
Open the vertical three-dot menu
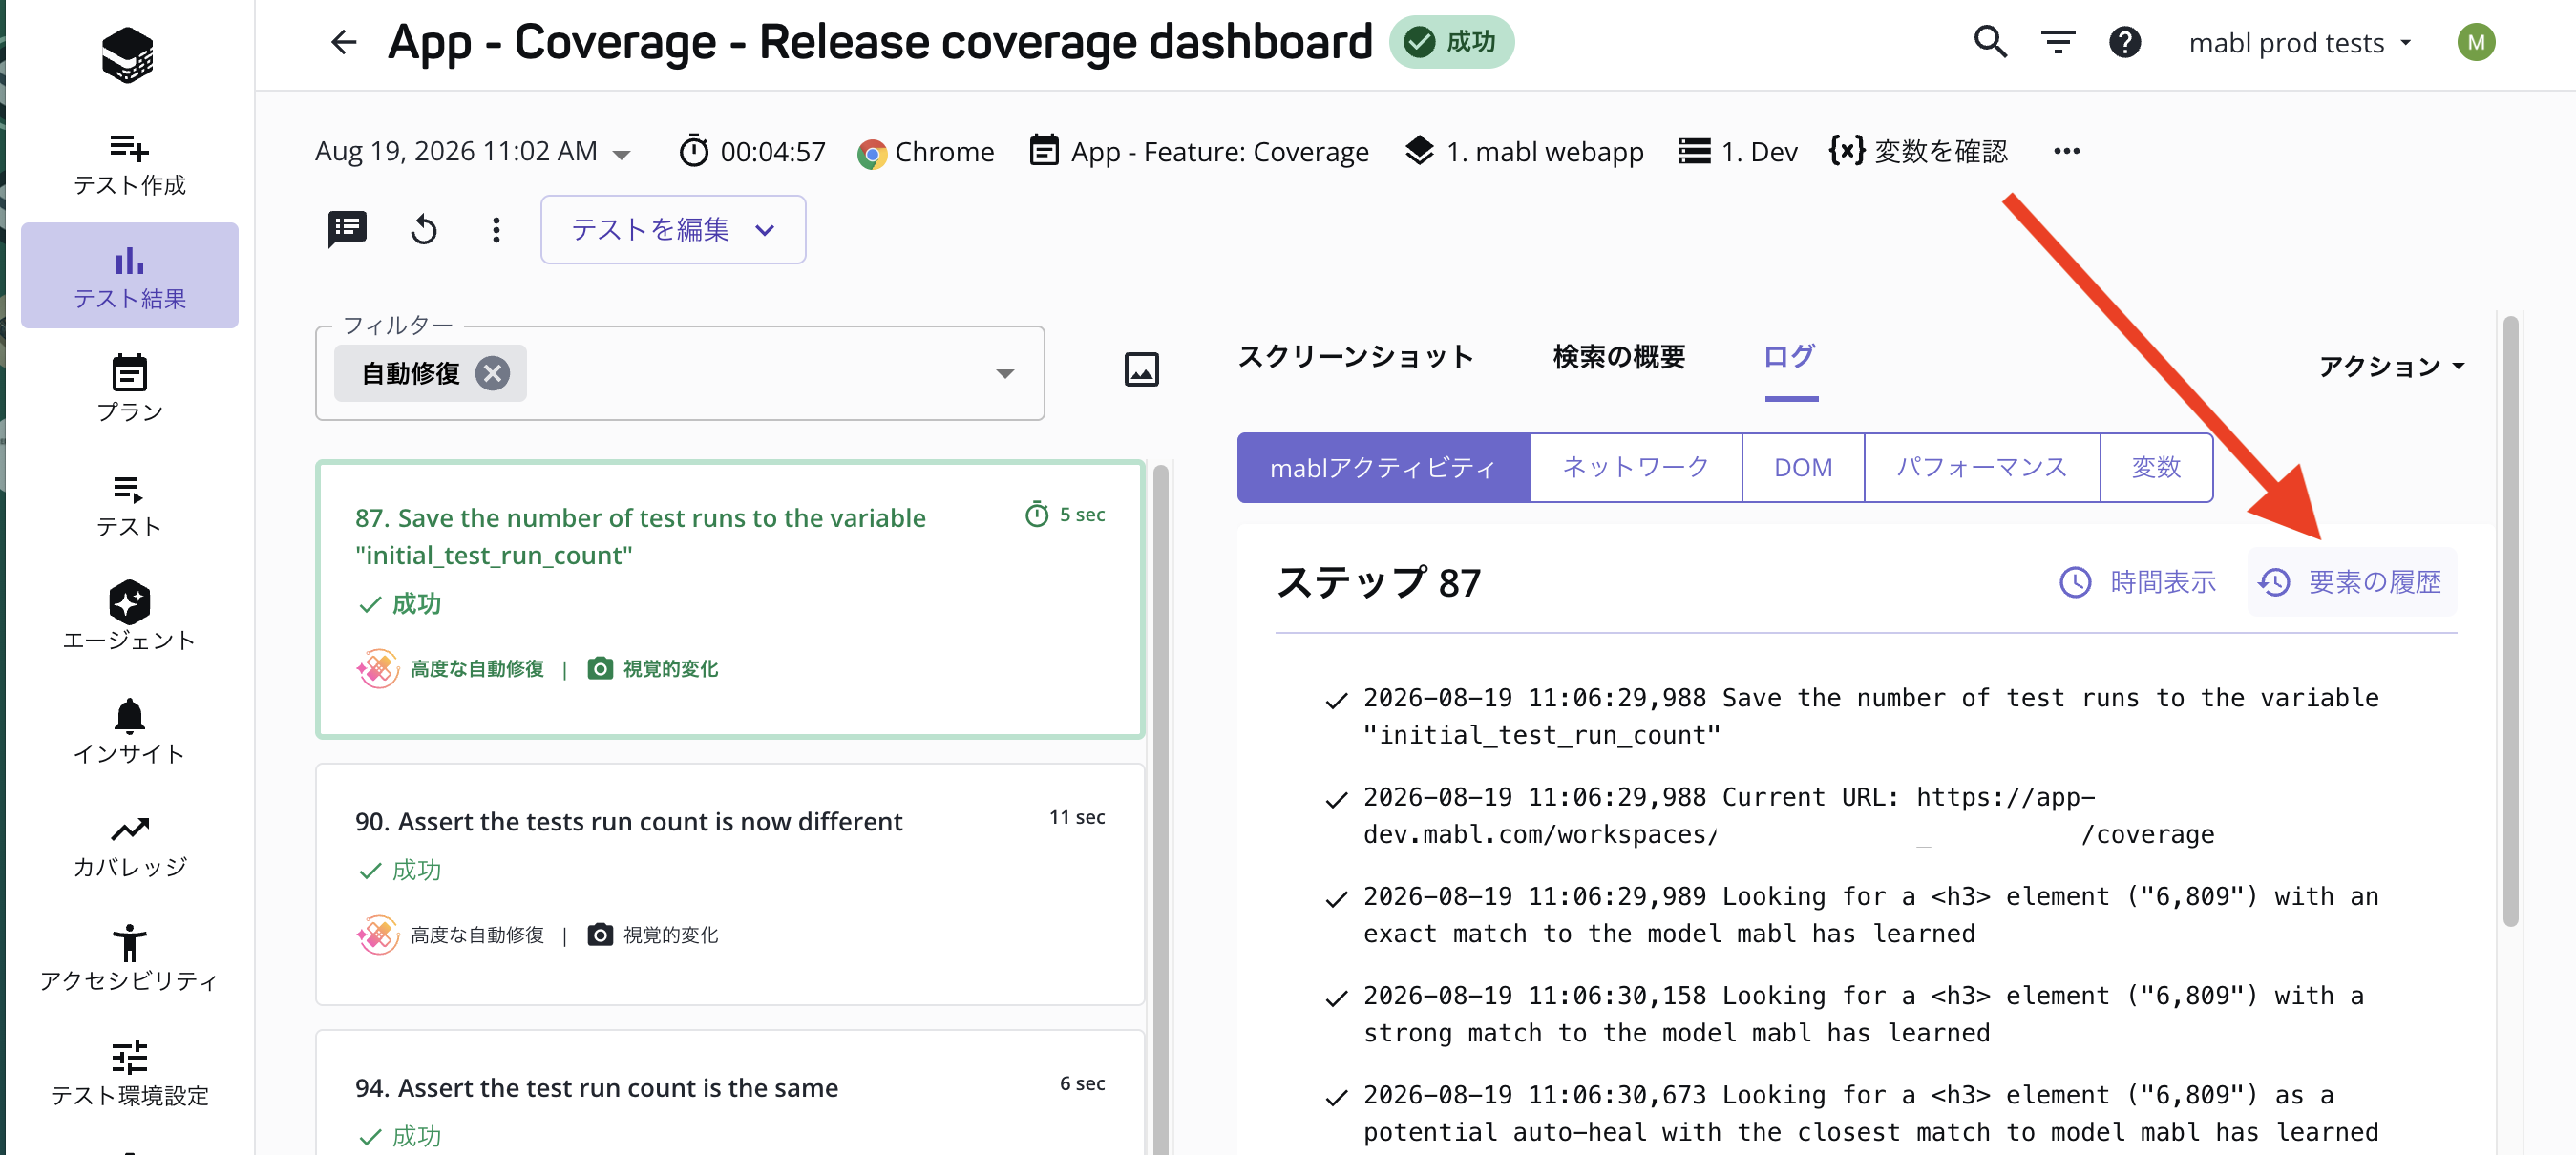pos(496,229)
